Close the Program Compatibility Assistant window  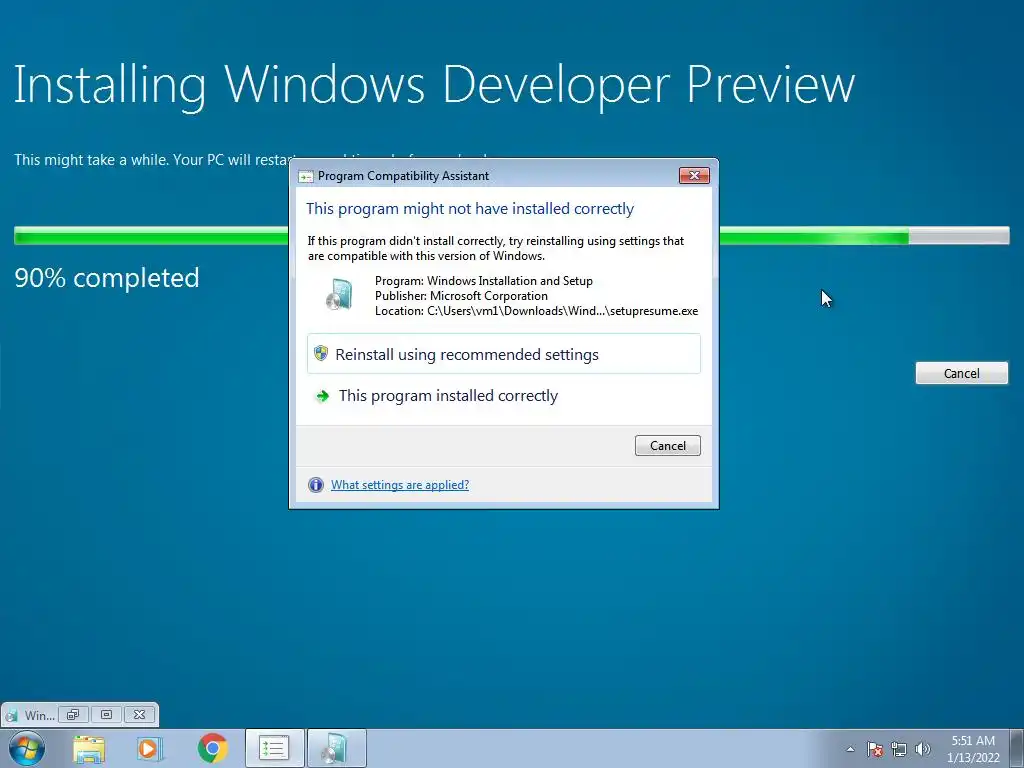pyautogui.click(x=694, y=175)
